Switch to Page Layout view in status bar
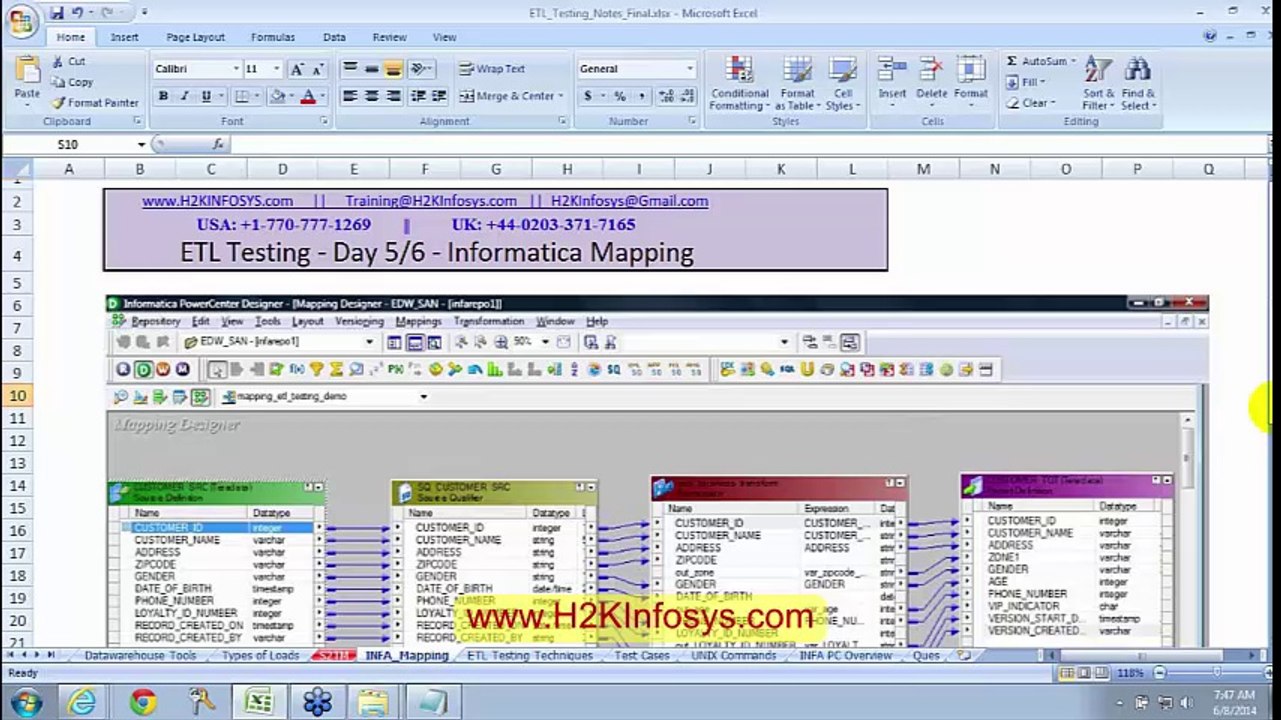This screenshot has height=720, width=1281. point(1084,673)
